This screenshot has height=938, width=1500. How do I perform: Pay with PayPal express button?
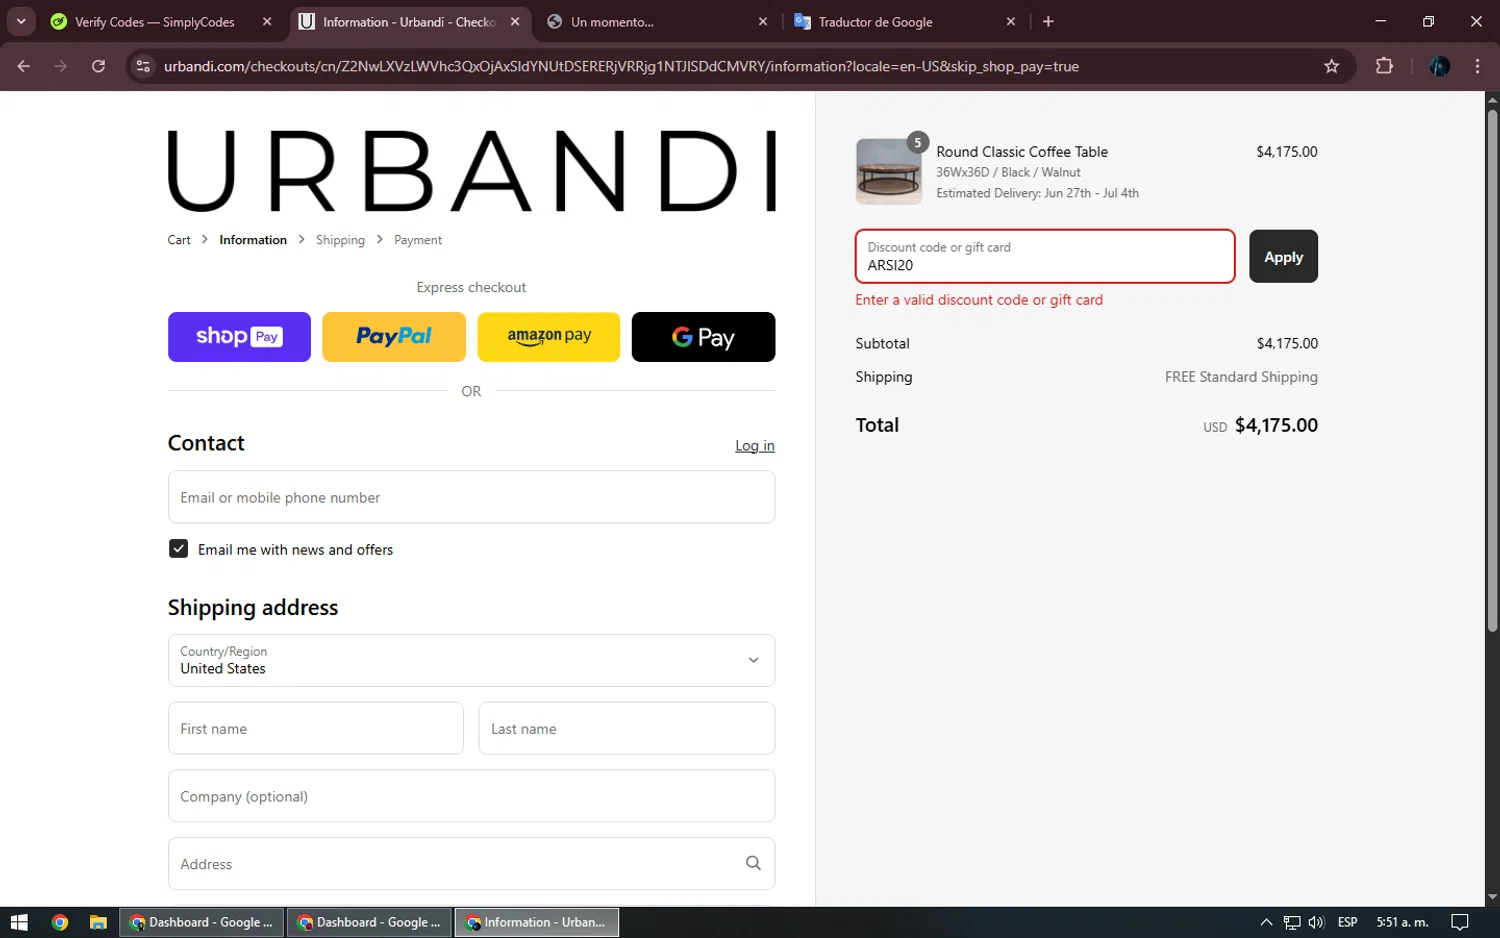[394, 337]
